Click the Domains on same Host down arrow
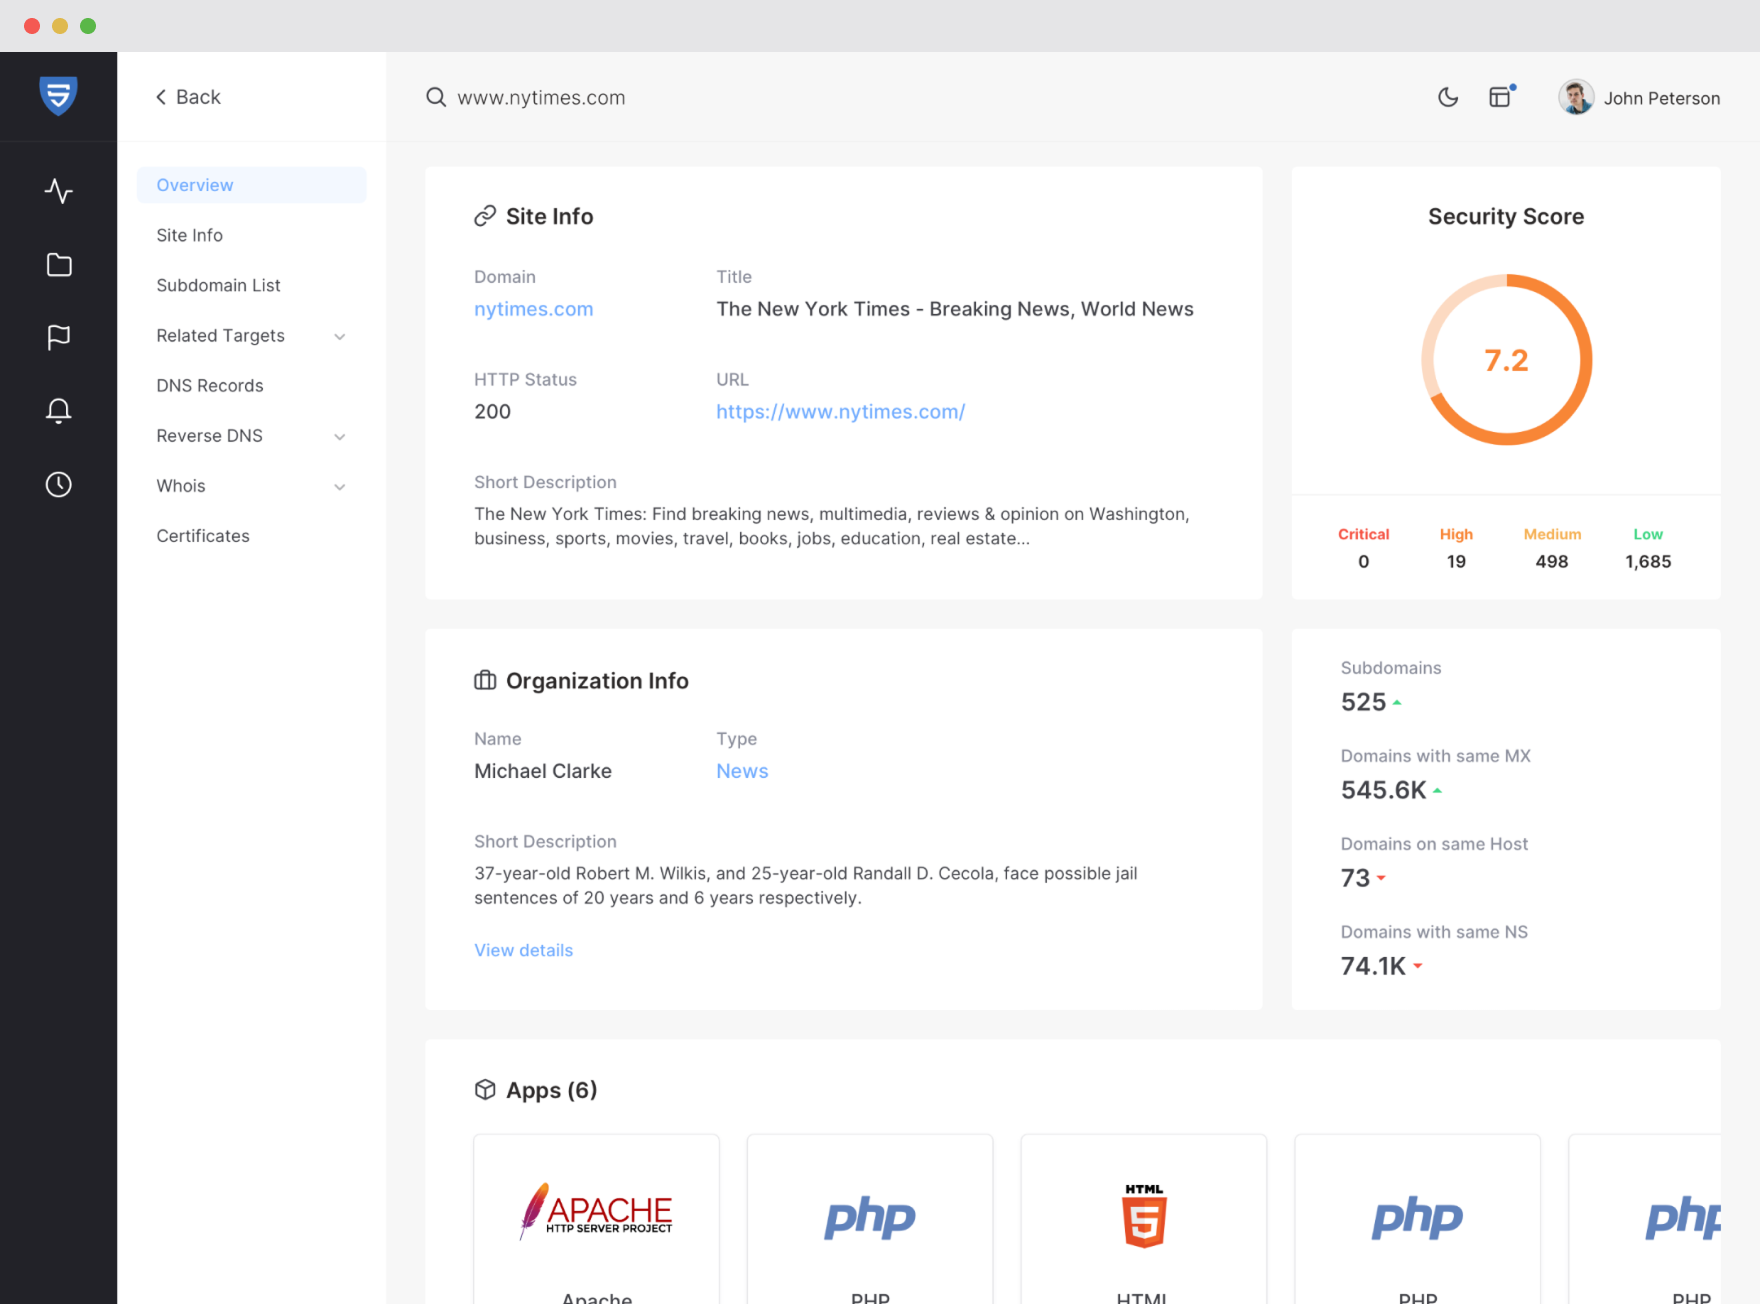Screen dimensions: 1760x1304 1381,878
